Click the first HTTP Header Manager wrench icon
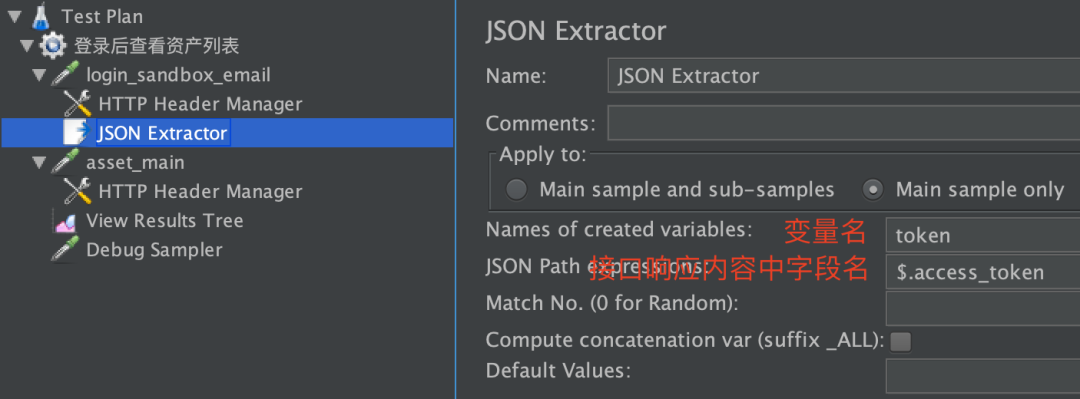Screen dimensions: 1080x399 tap(78, 104)
